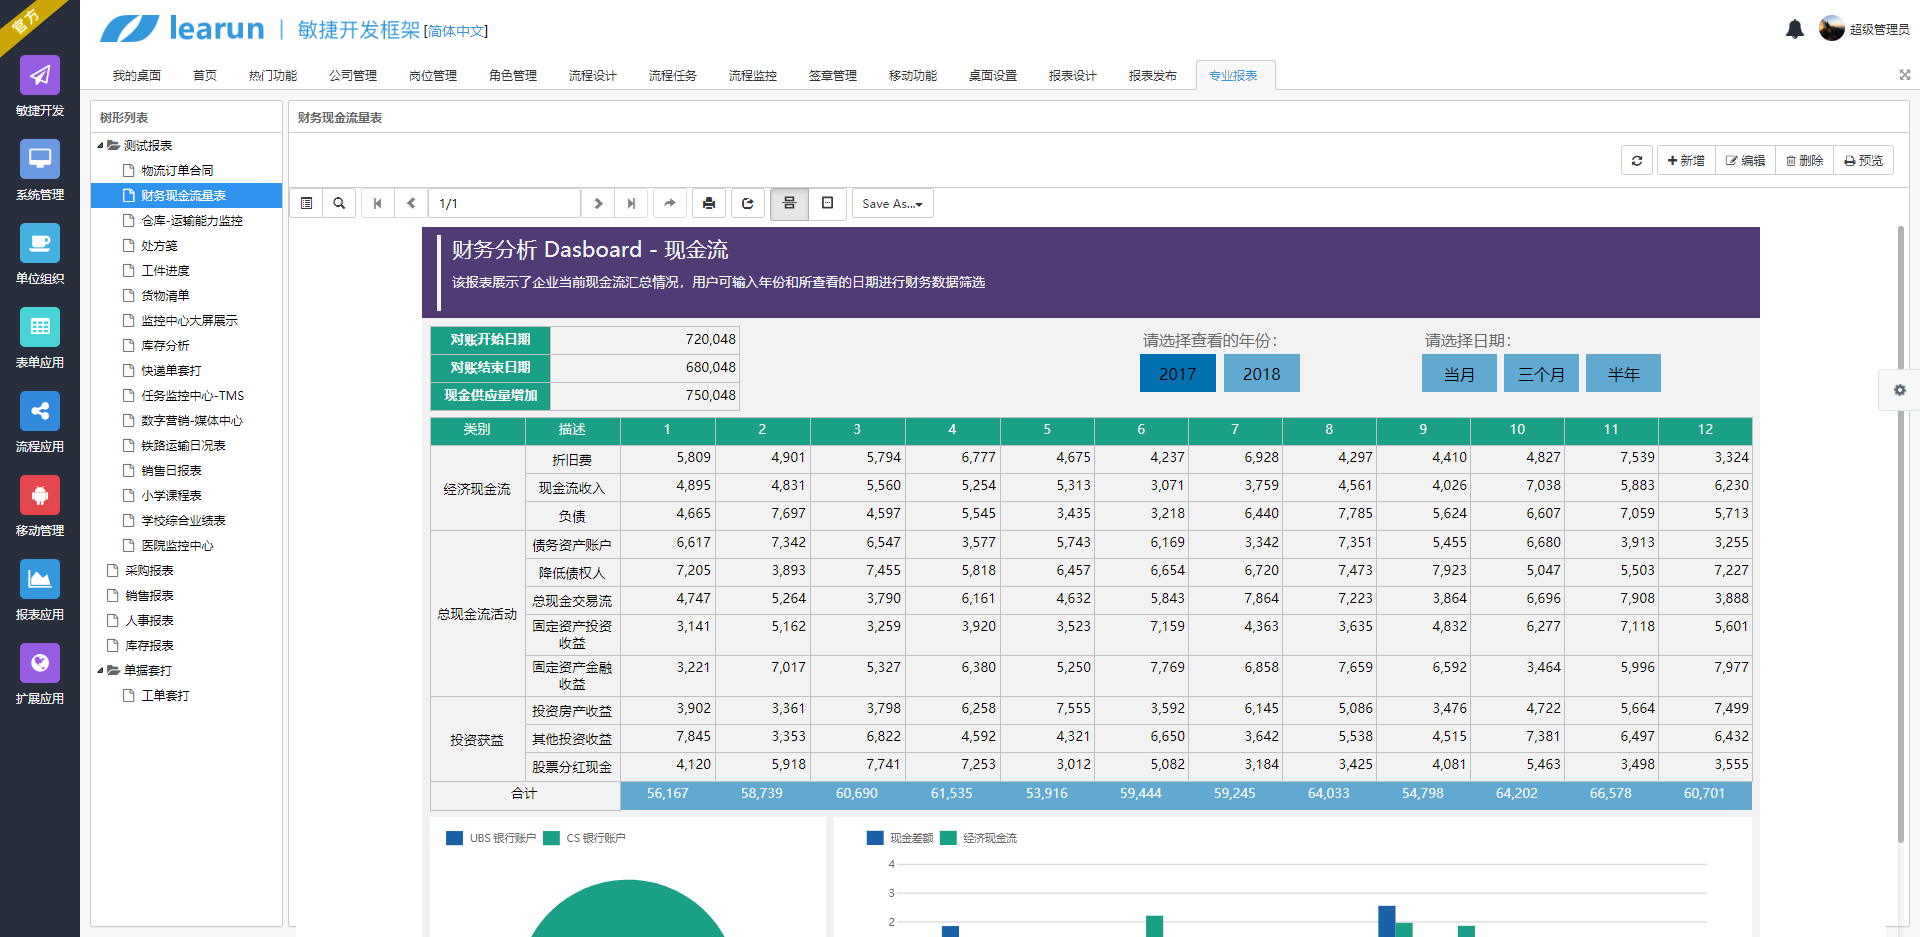Screen dimensions: 1920x937
Task: Click learun logo
Action: 182,29
